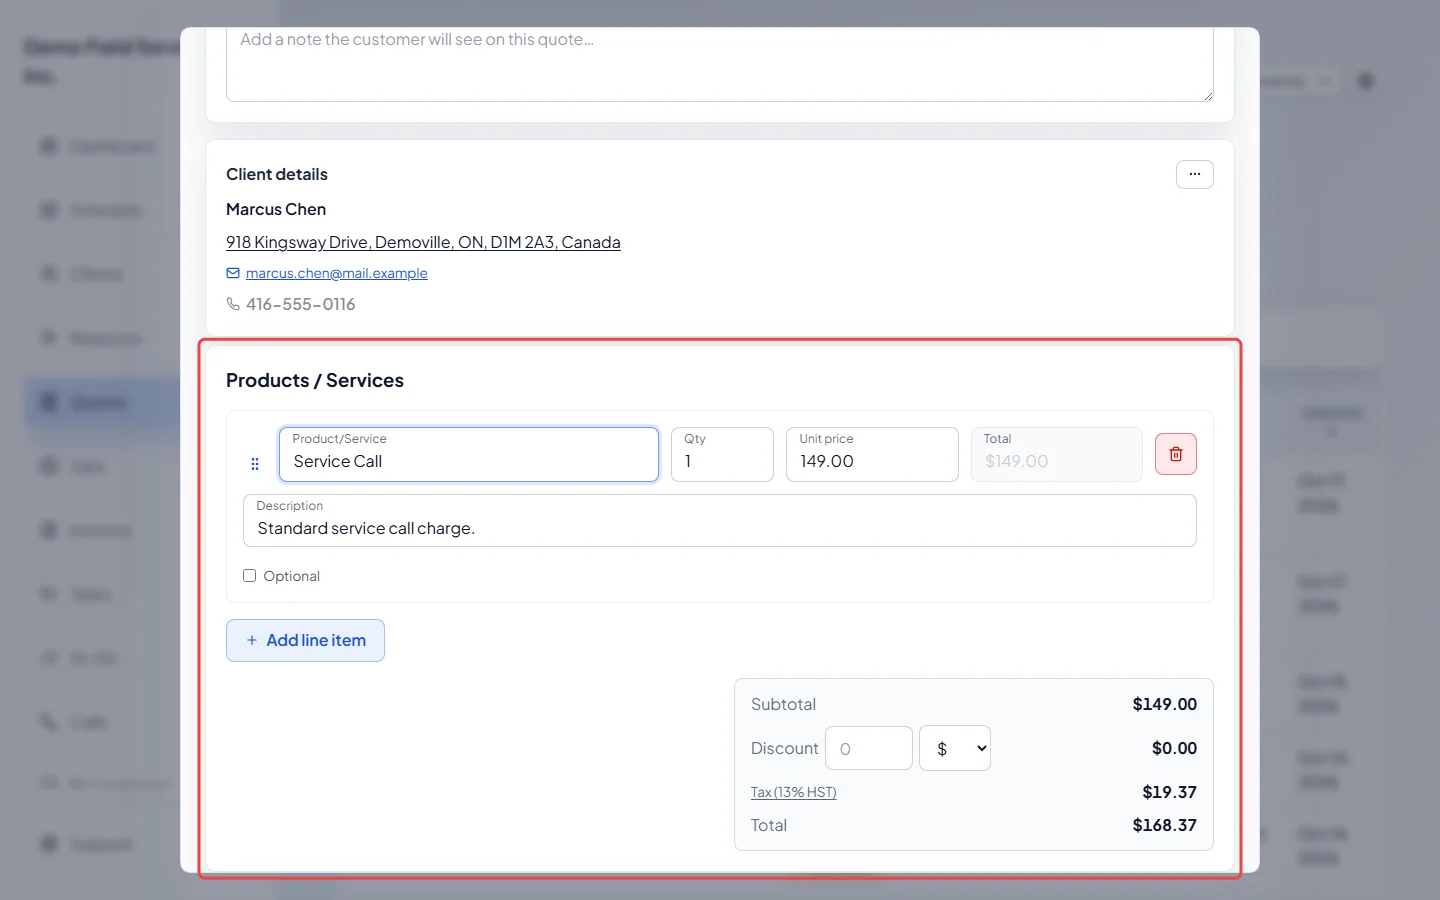
Task: Open the discount type dropdown
Action: (955, 748)
